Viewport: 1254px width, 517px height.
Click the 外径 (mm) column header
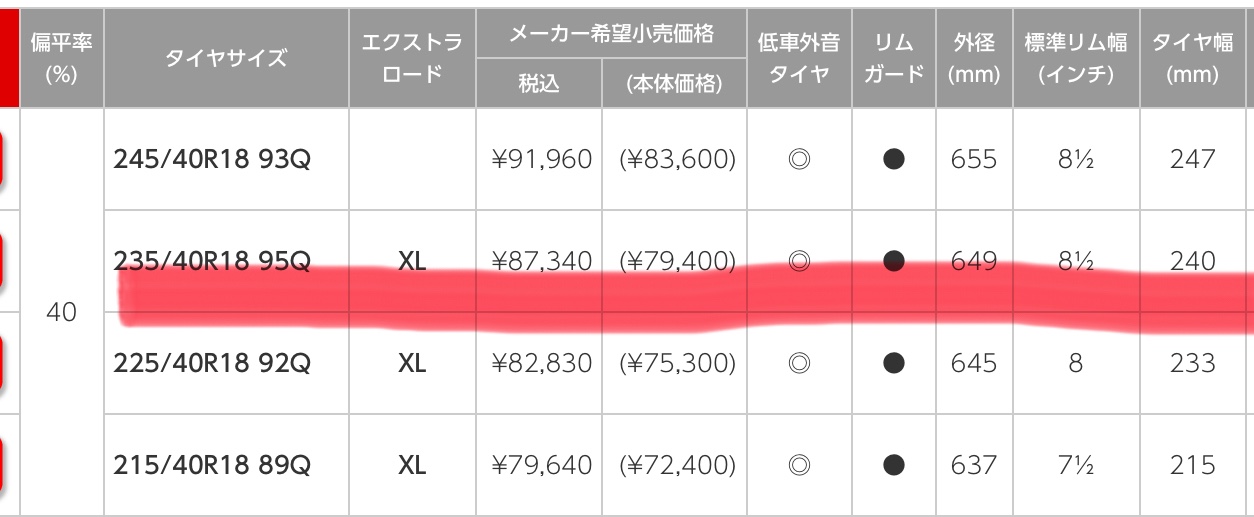(973, 58)
